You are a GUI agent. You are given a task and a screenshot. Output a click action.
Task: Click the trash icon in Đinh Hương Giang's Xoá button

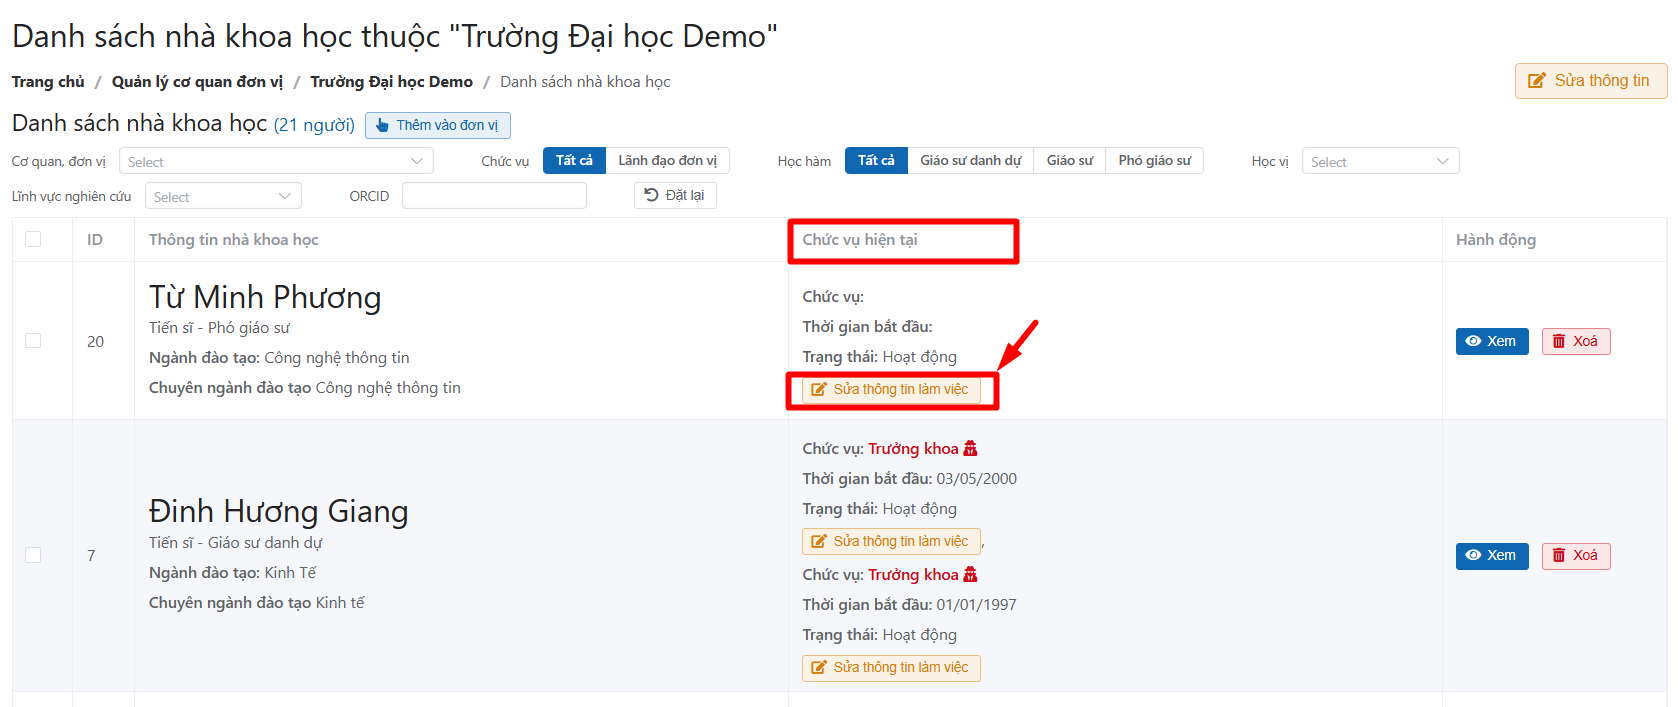tap(1559, 555)
